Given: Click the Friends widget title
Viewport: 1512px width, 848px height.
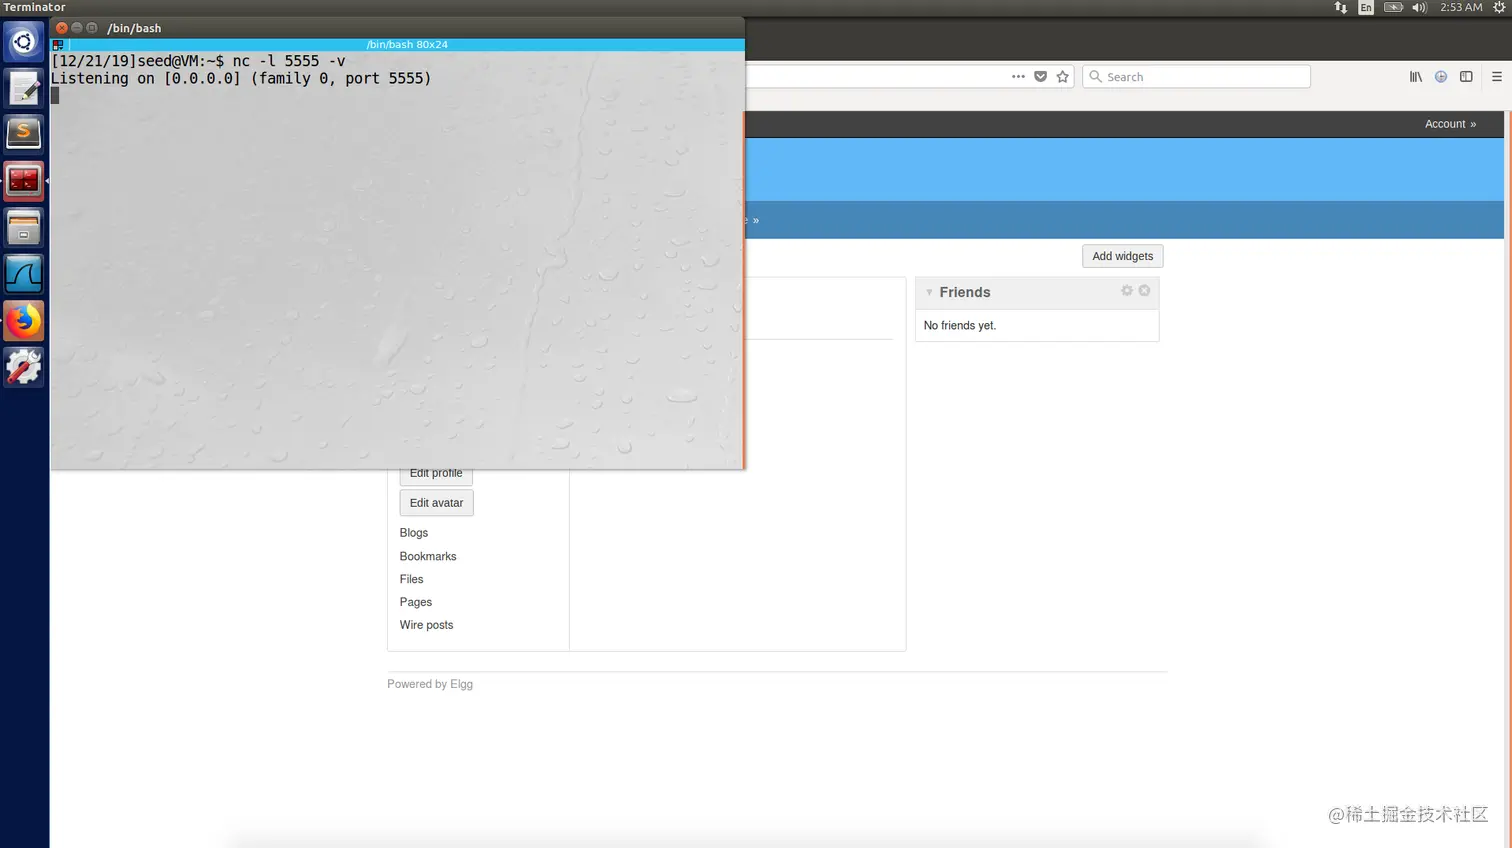Looking at the screenshot, I should 965,292.
